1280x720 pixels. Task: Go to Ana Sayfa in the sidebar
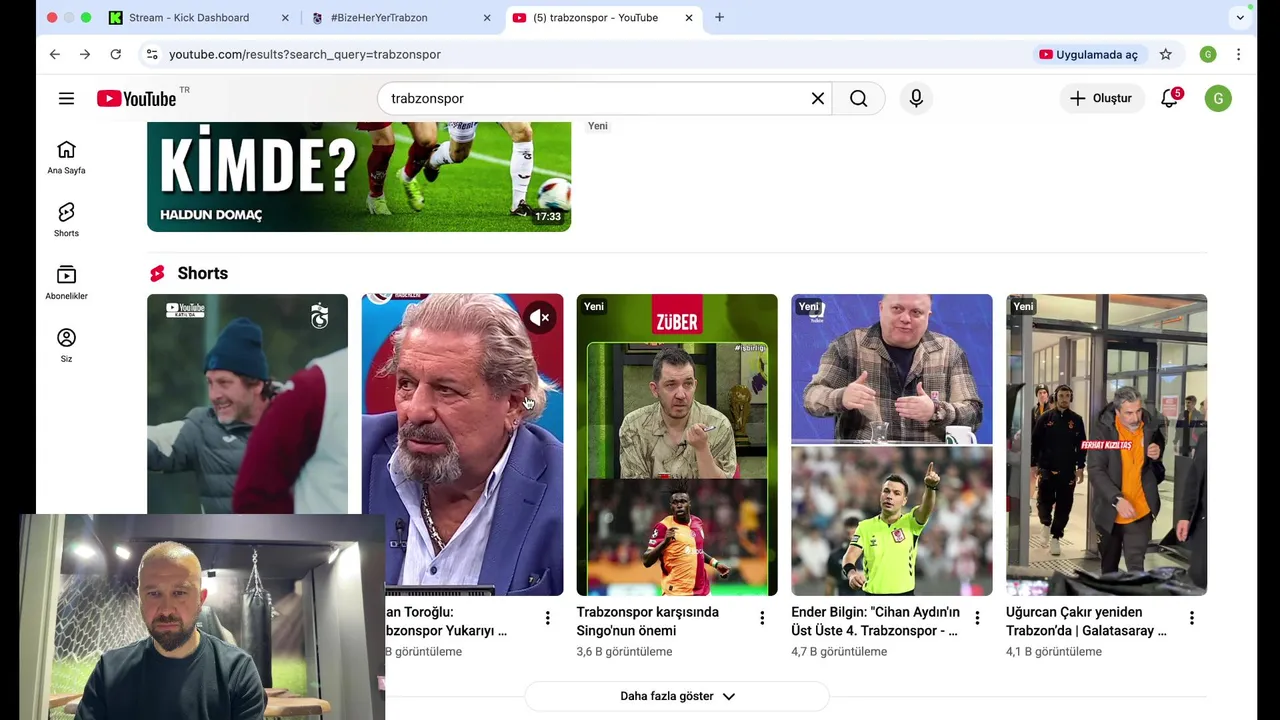coord(66,157)
